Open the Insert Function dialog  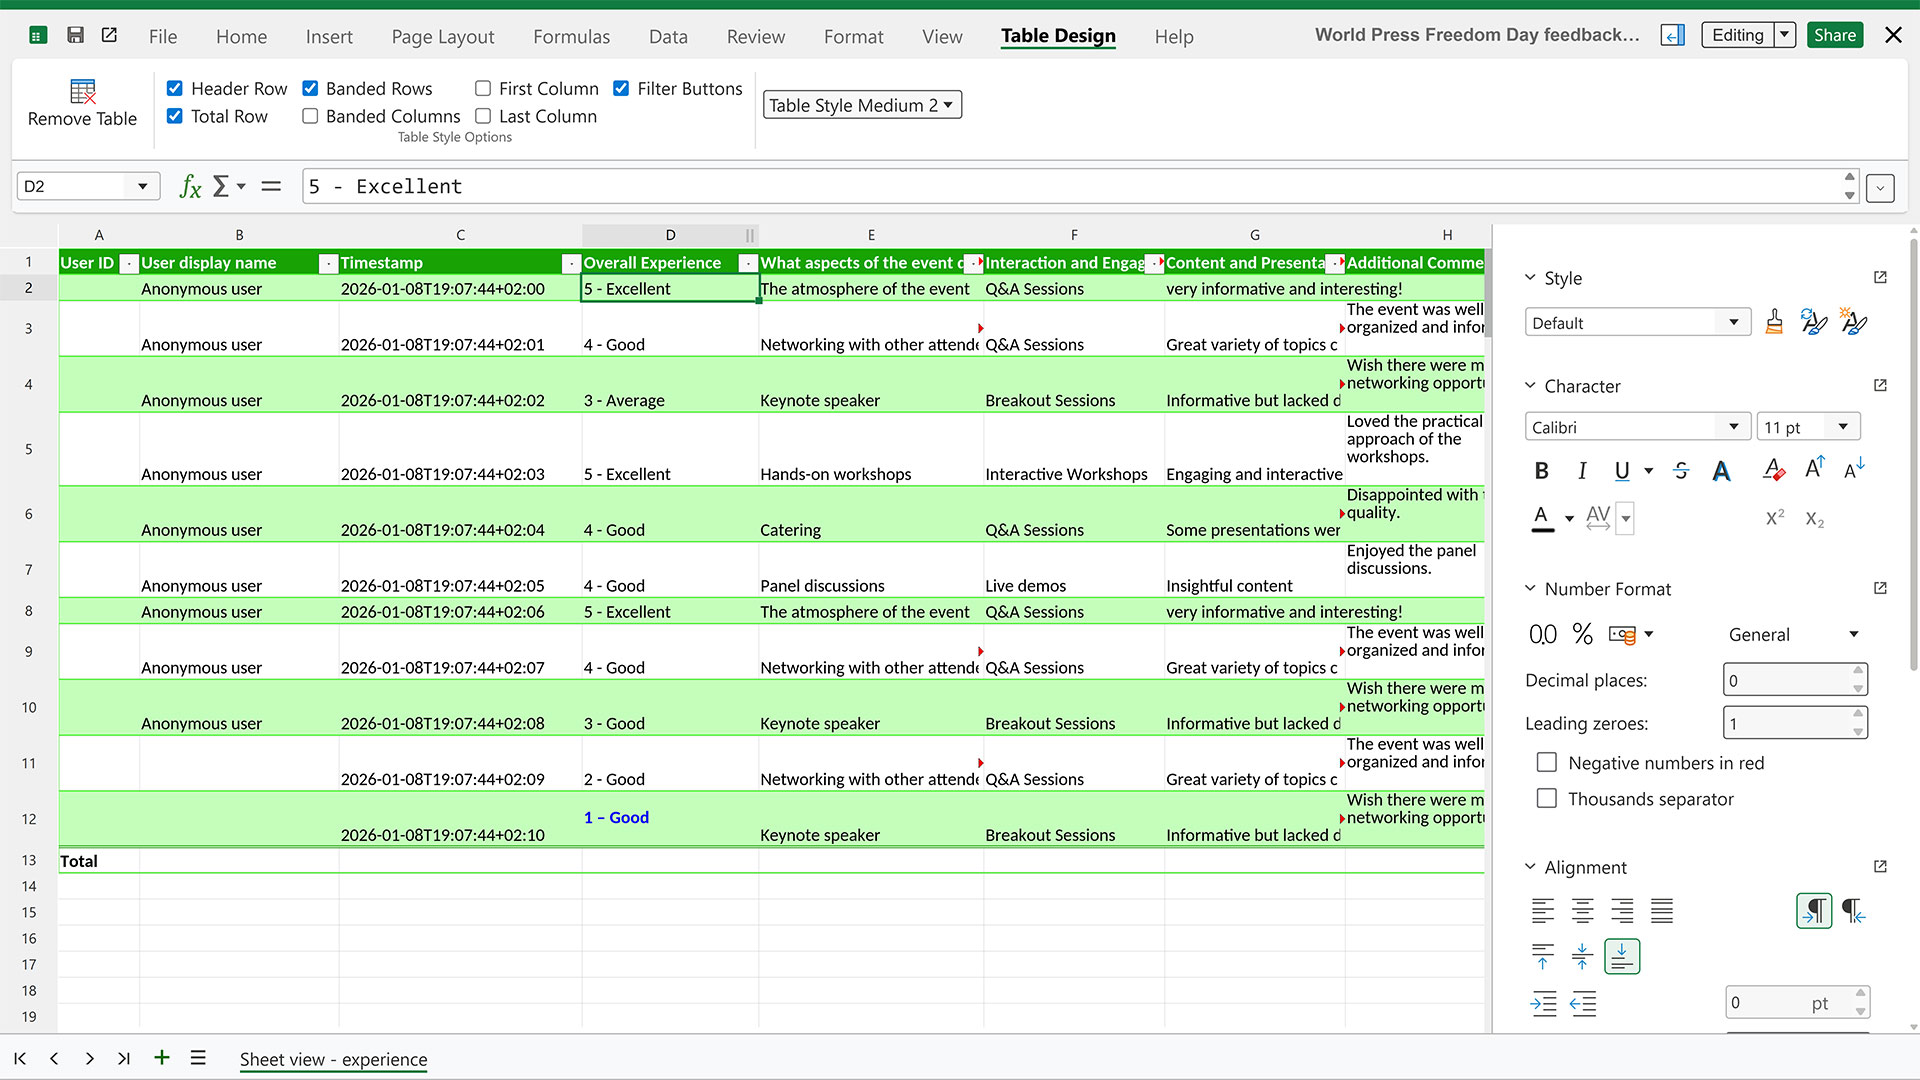coord(190,187)
